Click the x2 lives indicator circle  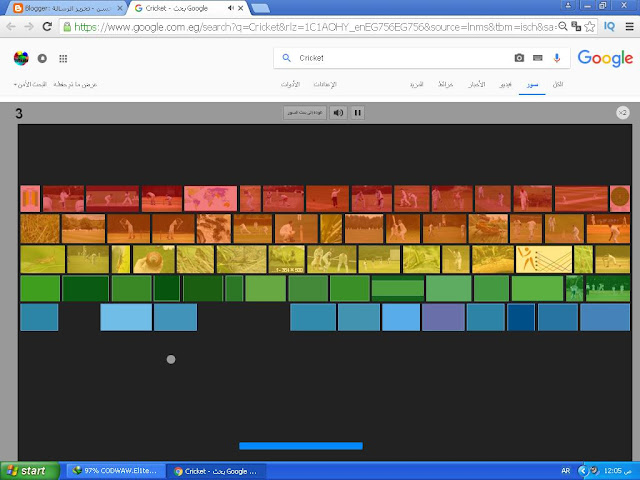coord(623,113)
